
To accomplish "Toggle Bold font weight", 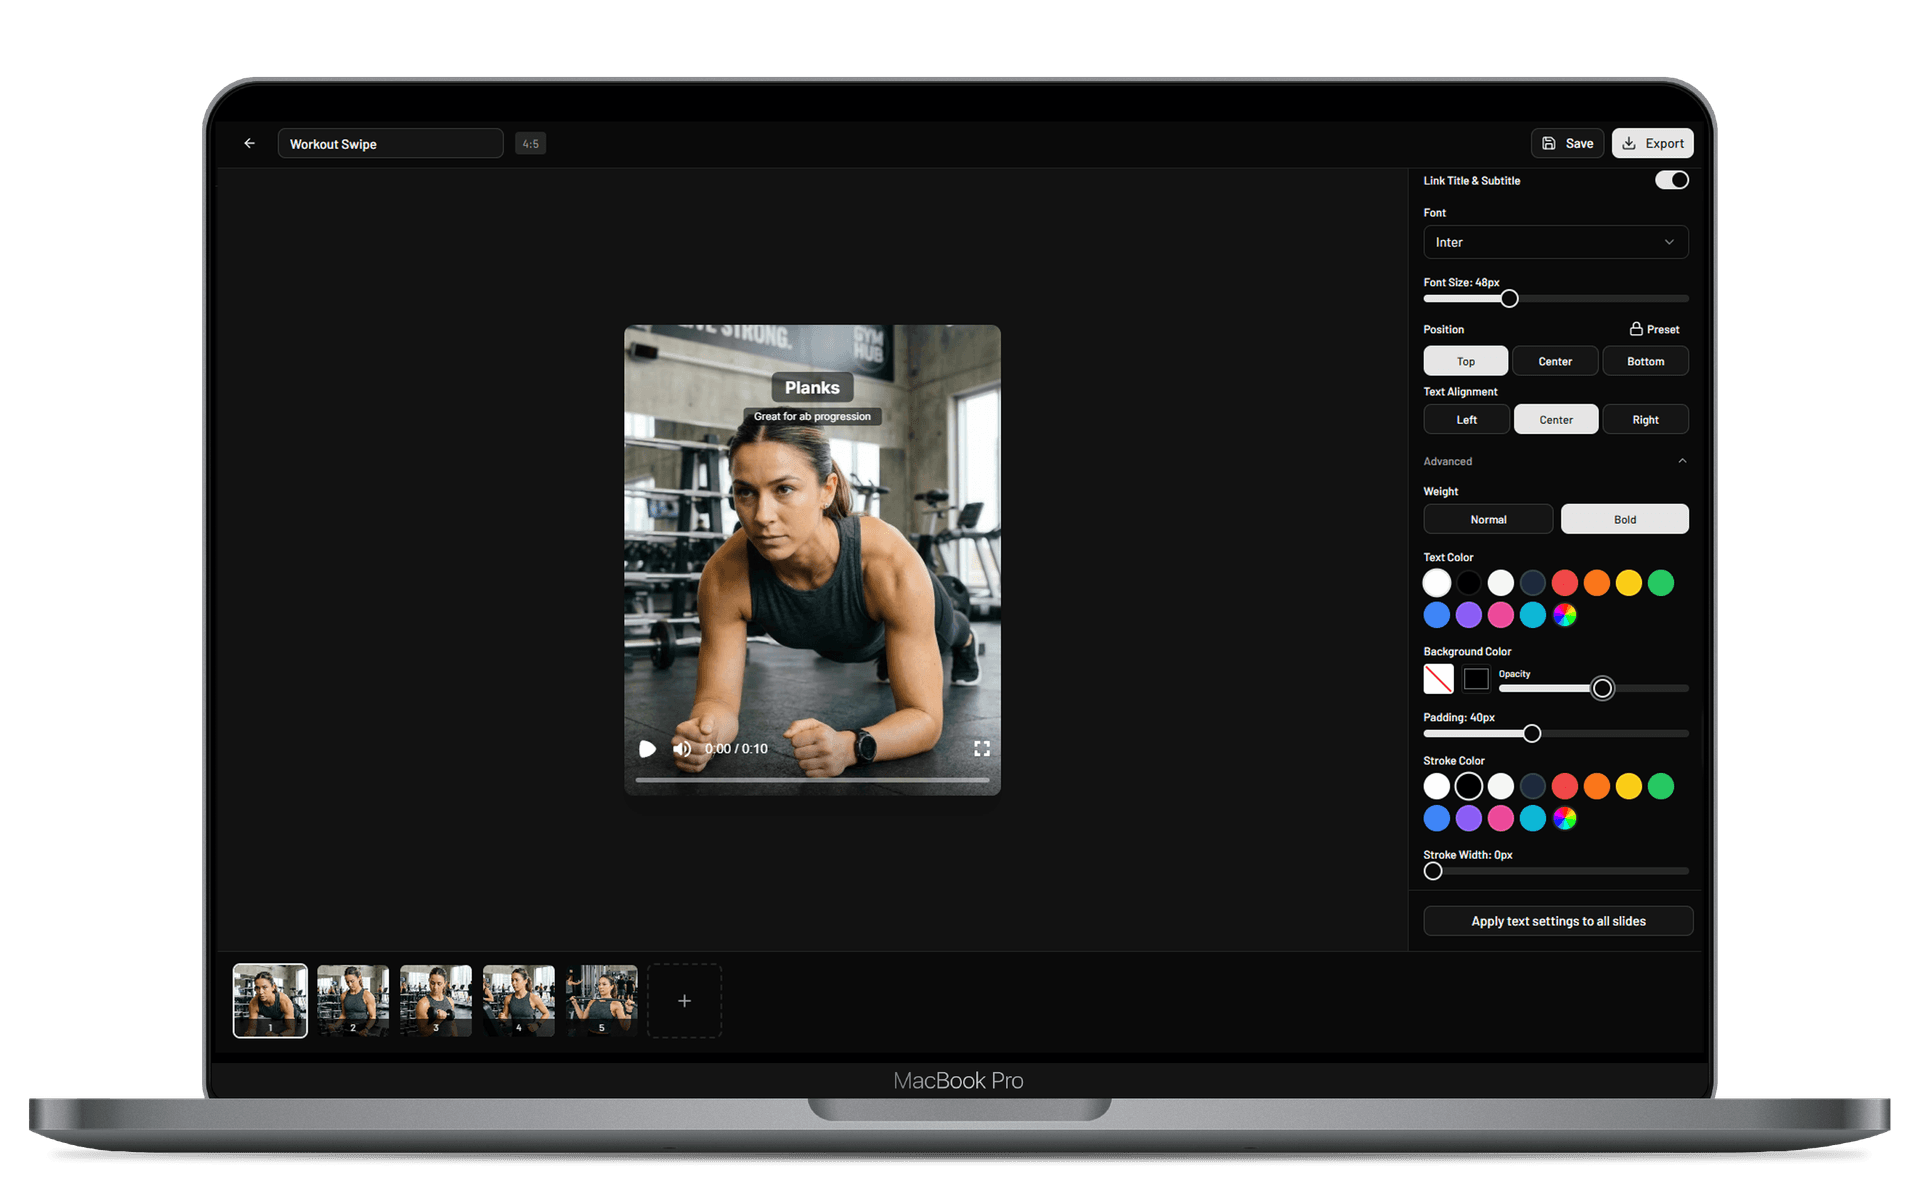I will point(1624,519).
